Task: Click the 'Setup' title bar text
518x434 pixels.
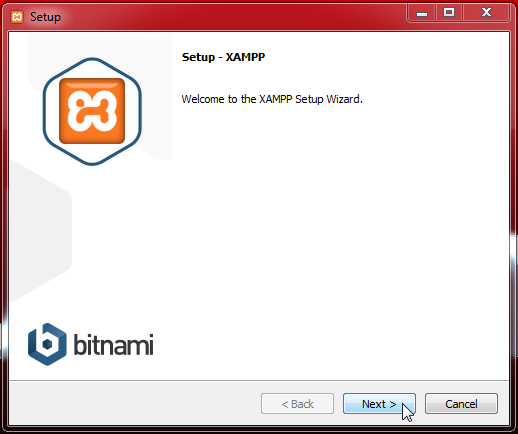Action: tap(46, 17)
